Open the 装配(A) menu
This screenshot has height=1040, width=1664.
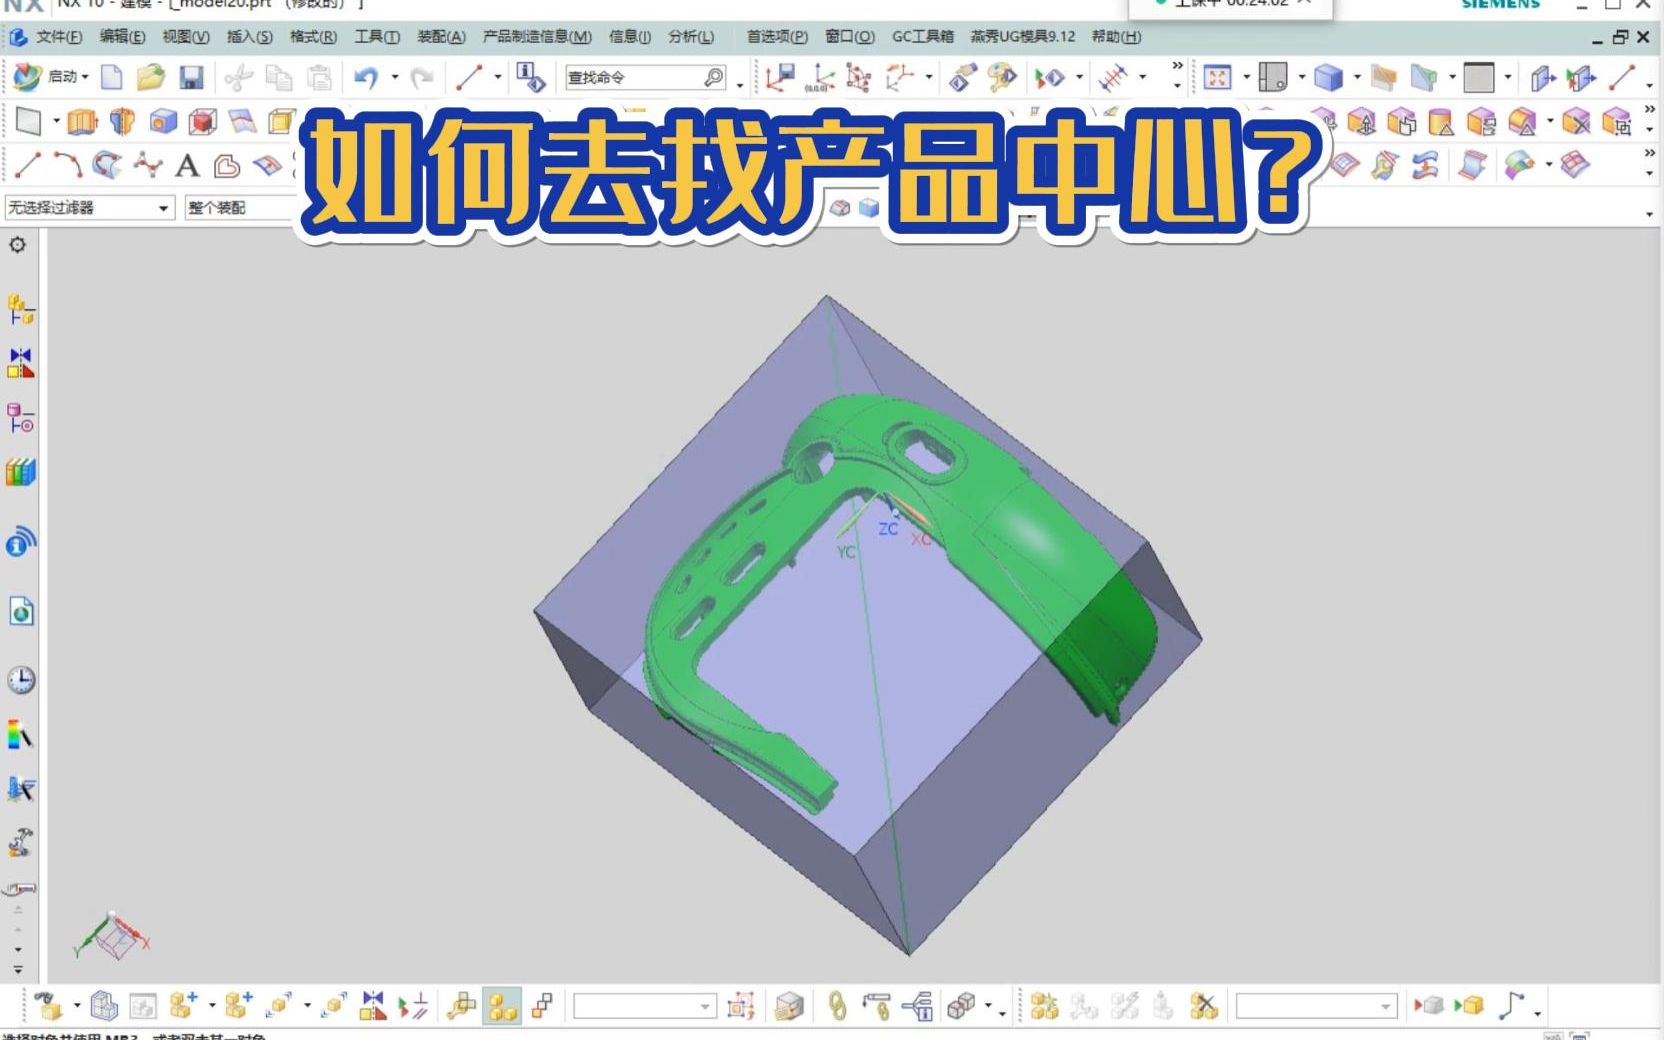point(441,37)
